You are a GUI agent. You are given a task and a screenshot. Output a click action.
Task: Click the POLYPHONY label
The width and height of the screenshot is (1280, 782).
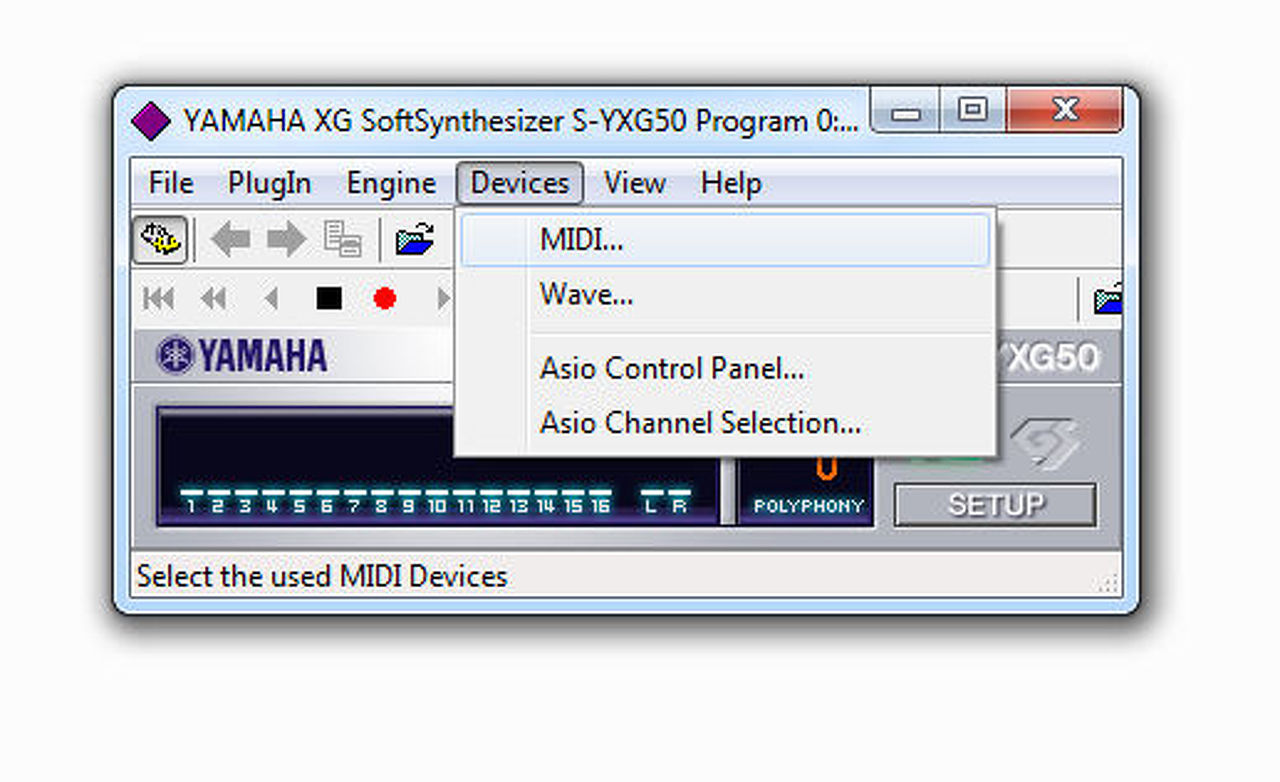(x=808, y=507)
